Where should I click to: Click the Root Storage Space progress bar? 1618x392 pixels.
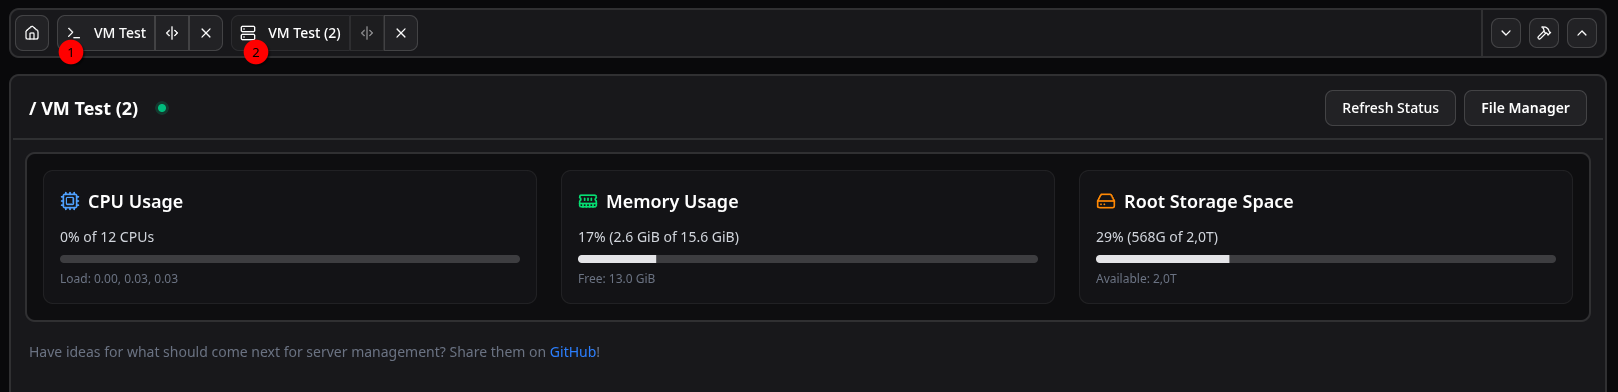1326,259
